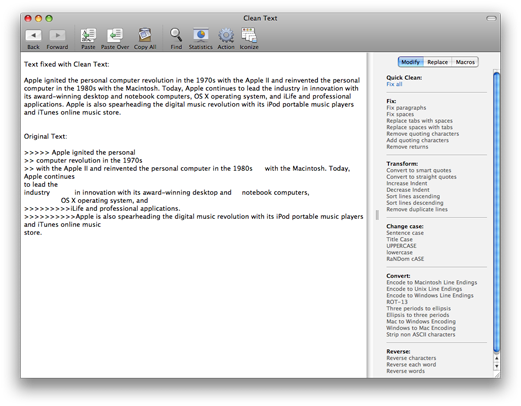Click the Fix all link
Image resolution: width=521 pixels, height=406 pixels.
(x=394, y=84)
